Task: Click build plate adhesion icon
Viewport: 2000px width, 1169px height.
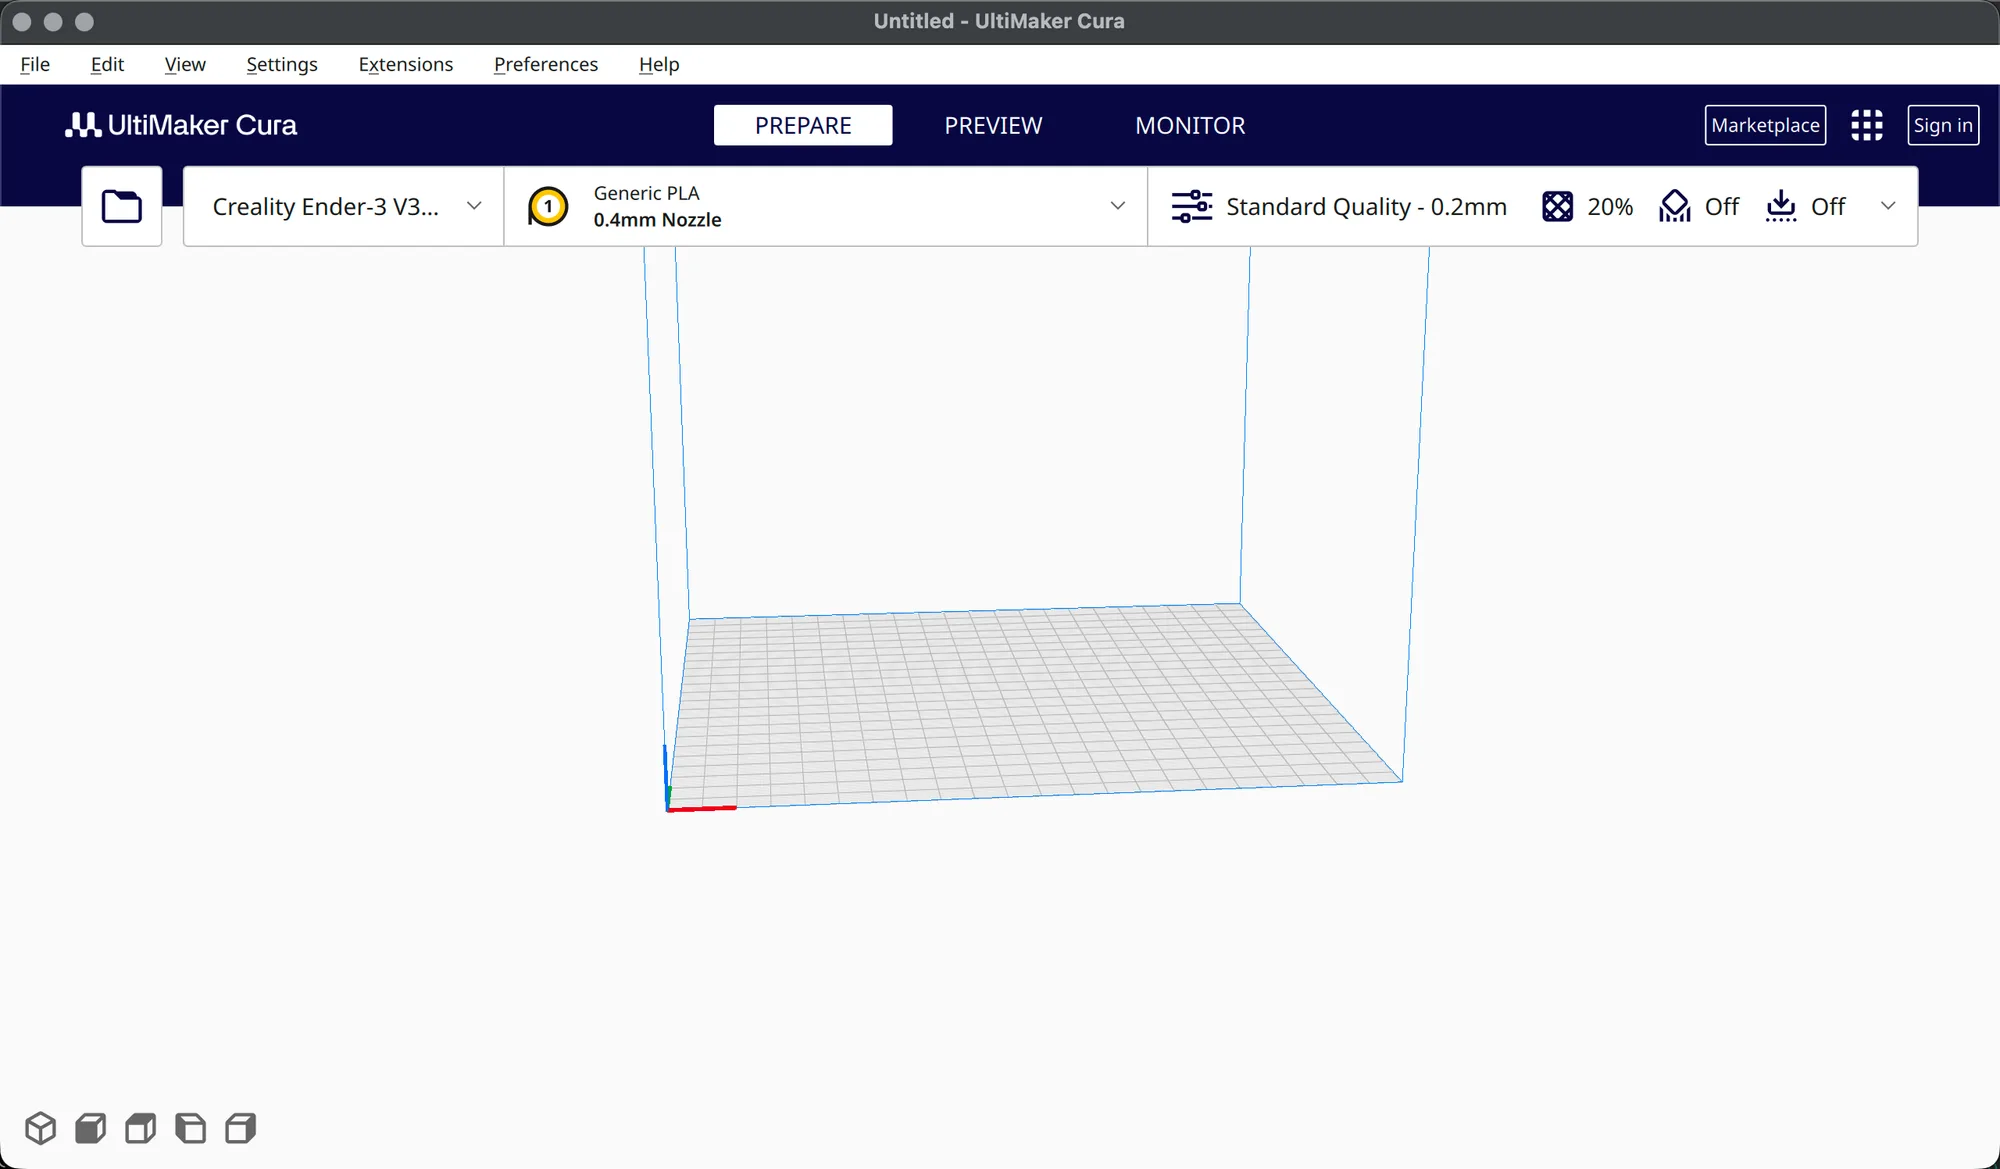Action: [1781, 206]
